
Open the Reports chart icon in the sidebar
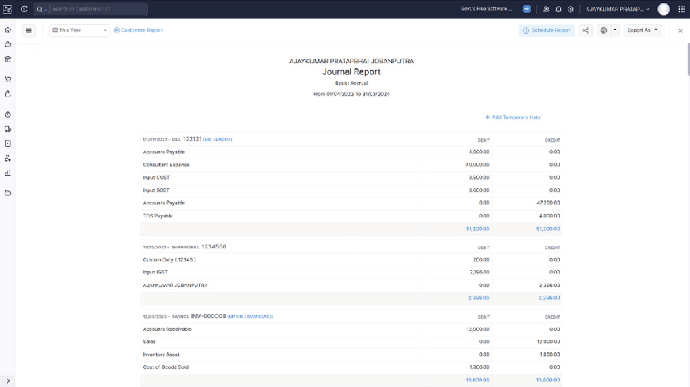[8, 173]
